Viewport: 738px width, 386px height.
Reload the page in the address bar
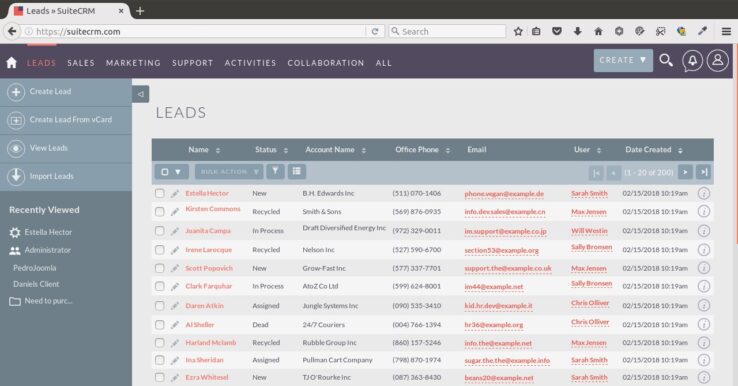[375, 32]
